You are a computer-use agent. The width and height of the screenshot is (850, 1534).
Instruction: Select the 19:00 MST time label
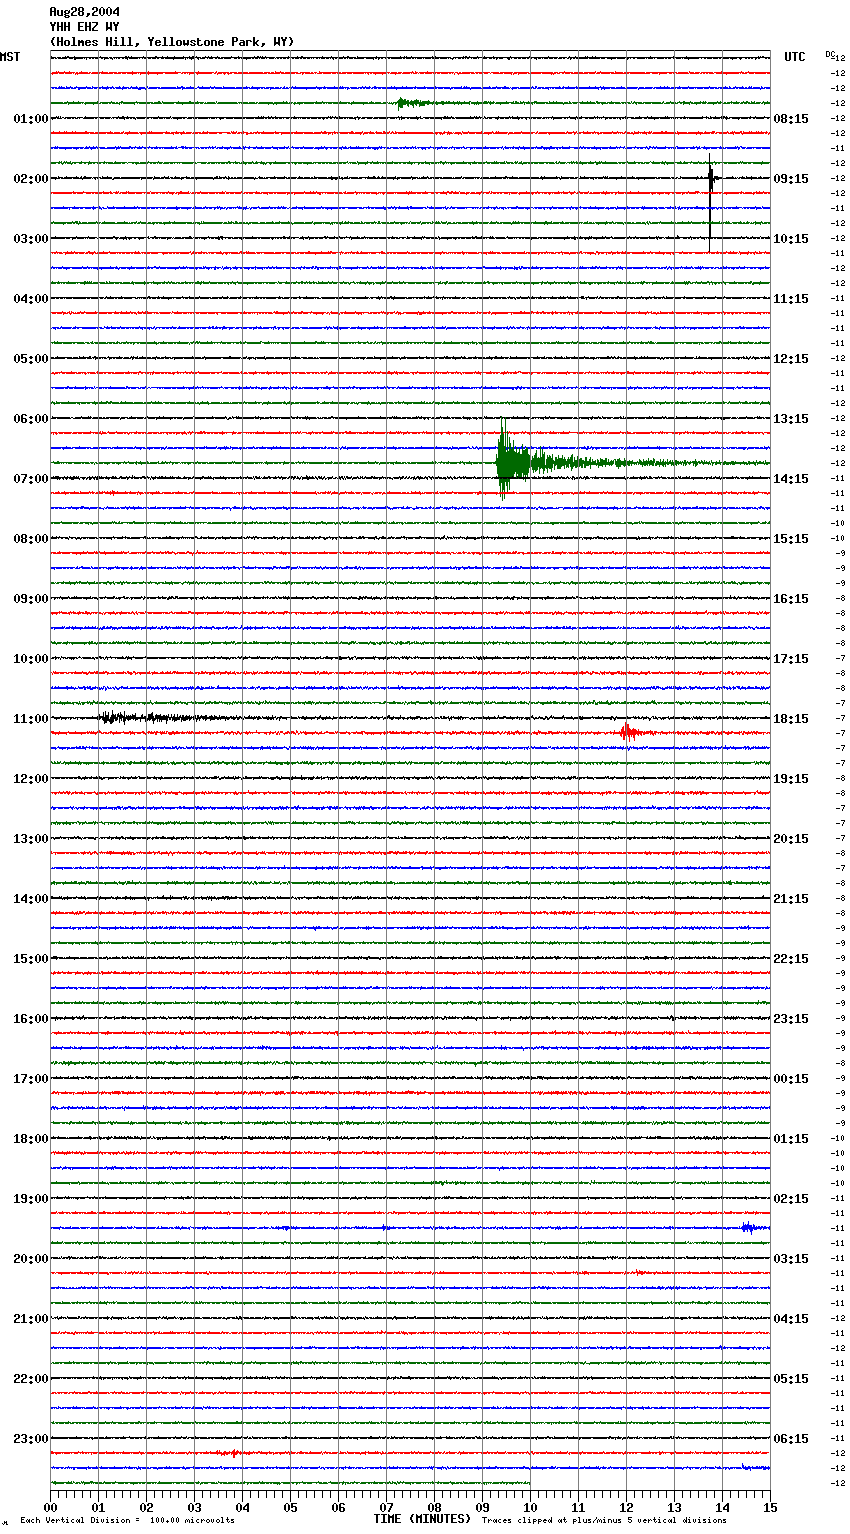[x=31, y=1199]
